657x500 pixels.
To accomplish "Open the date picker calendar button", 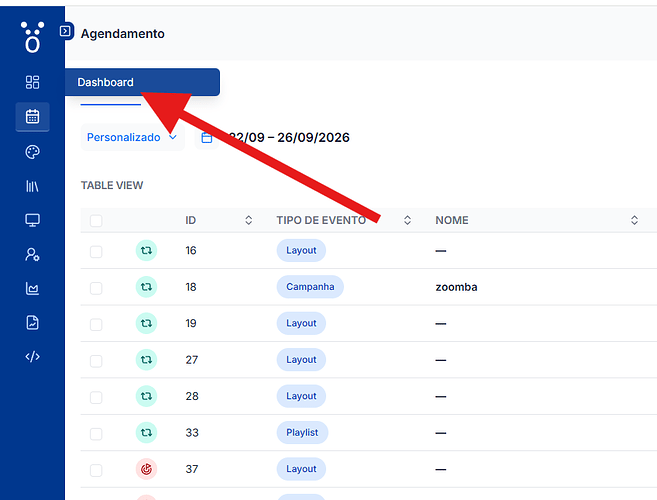I will pos(207,137).
